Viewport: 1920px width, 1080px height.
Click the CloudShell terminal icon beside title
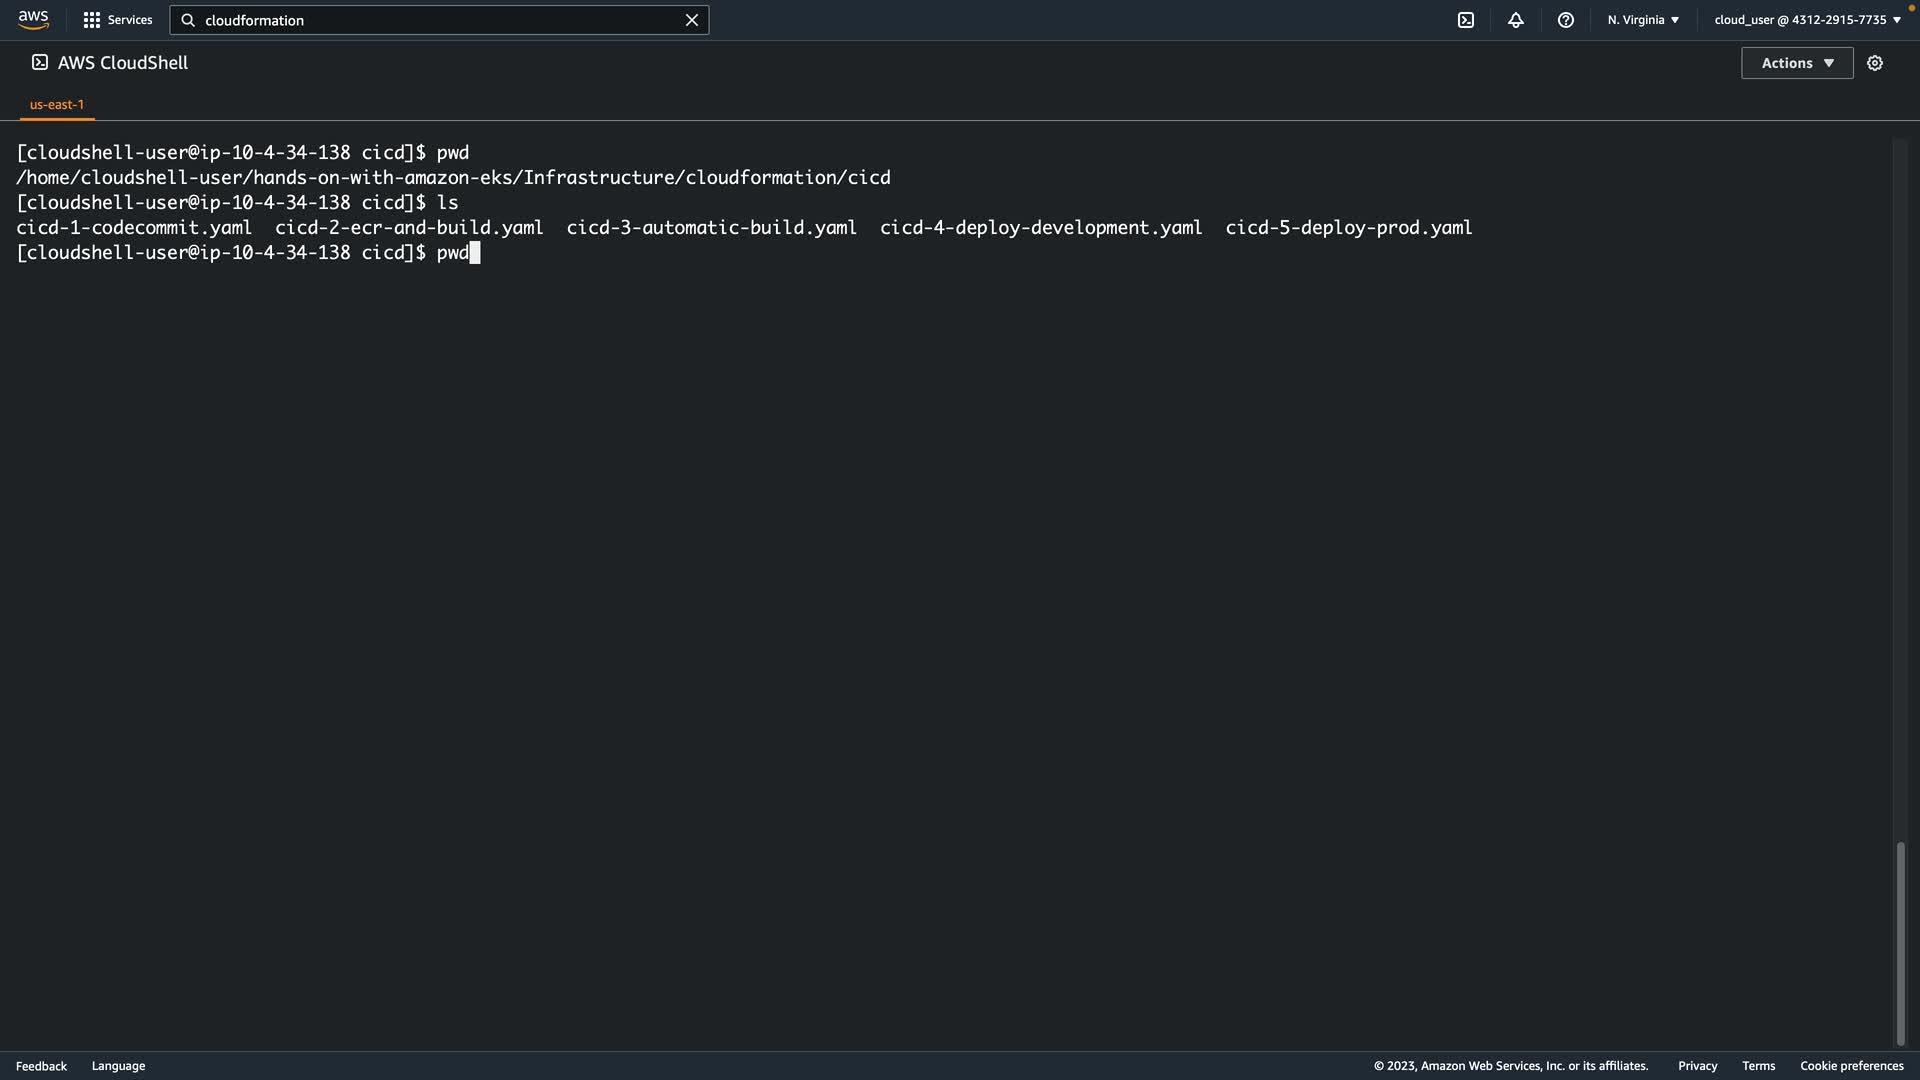40,62
